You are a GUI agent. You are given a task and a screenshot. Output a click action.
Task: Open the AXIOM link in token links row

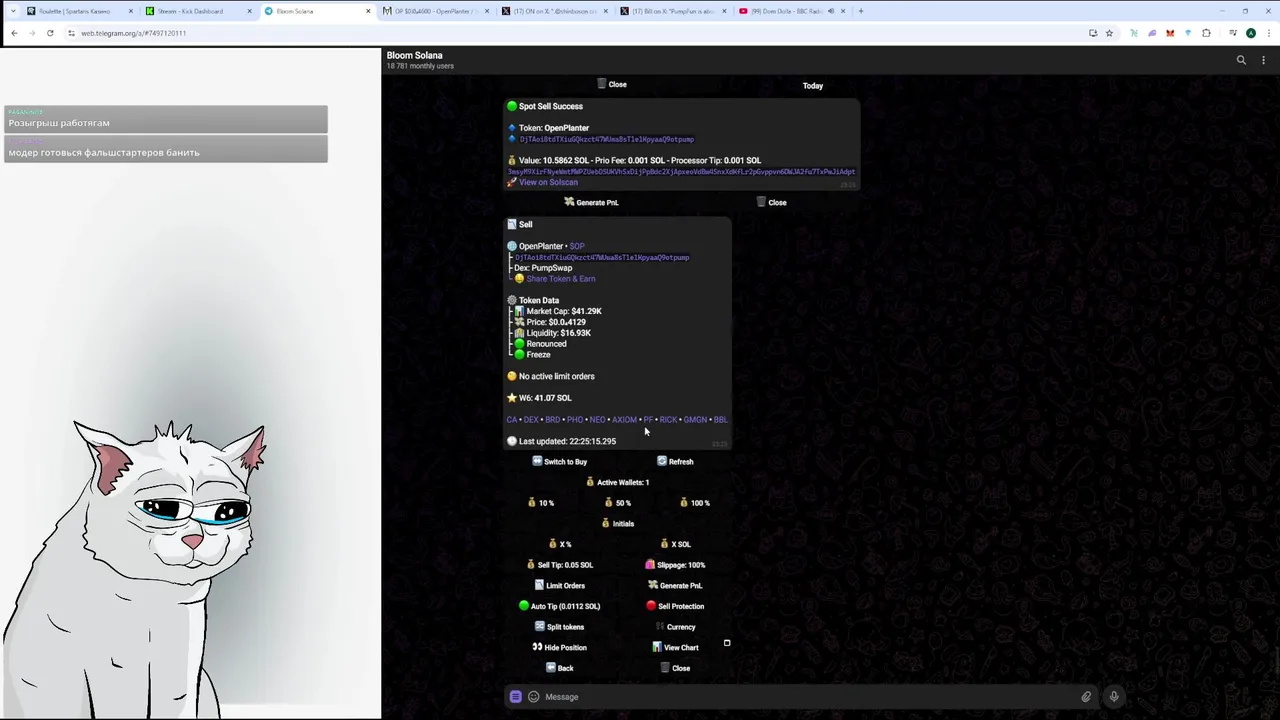[624, 420]
